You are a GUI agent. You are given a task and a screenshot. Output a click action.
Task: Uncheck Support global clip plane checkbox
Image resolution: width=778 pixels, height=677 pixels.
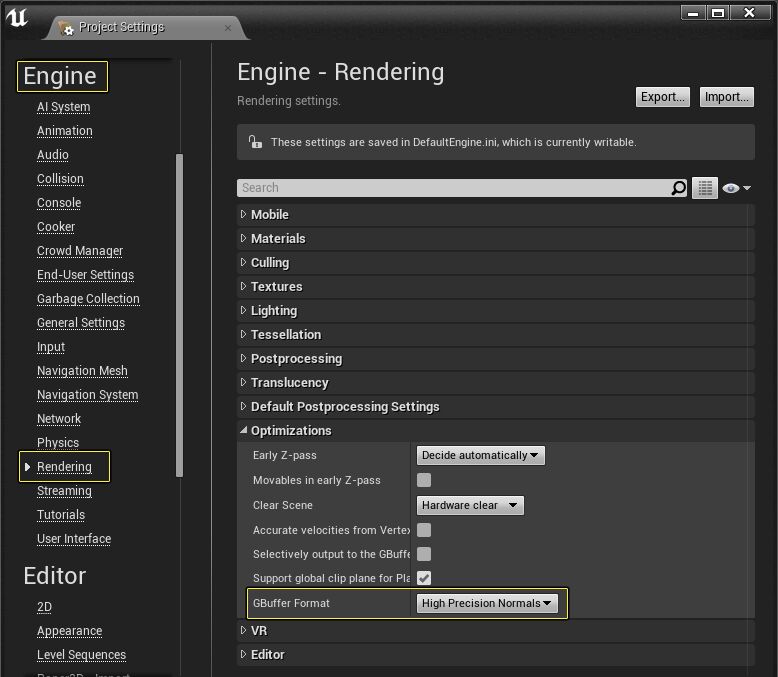point(424,578)
